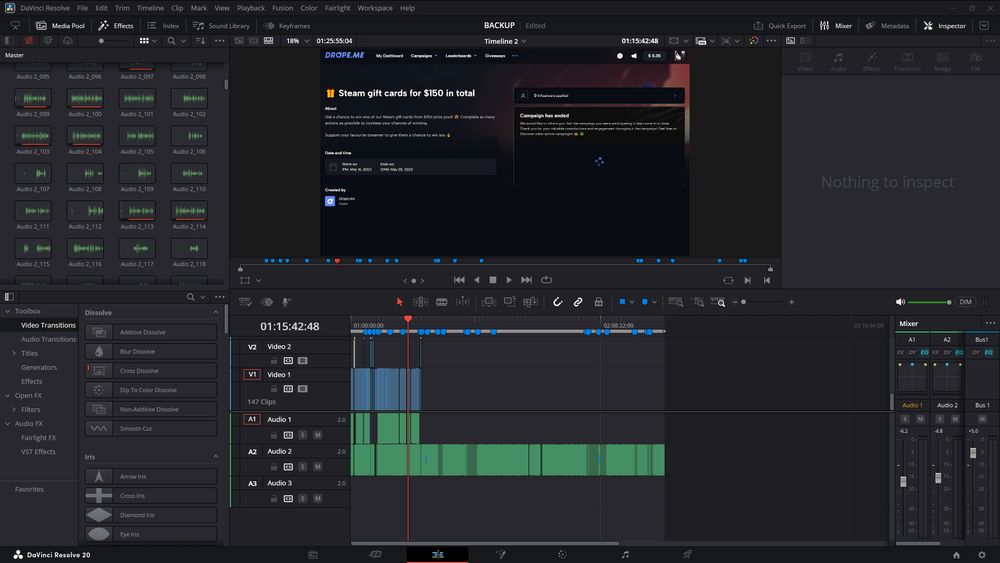
Task: Add a flag with the flag icon
Action: [x=622, y=302]
